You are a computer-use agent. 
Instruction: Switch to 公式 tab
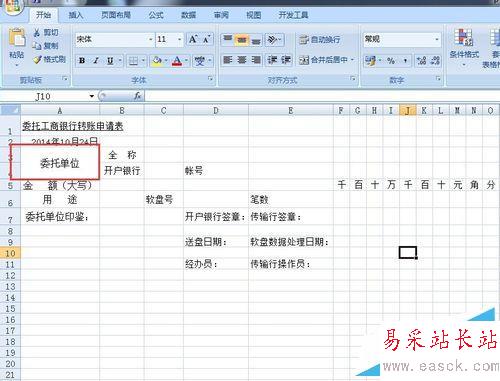[156, 15]
